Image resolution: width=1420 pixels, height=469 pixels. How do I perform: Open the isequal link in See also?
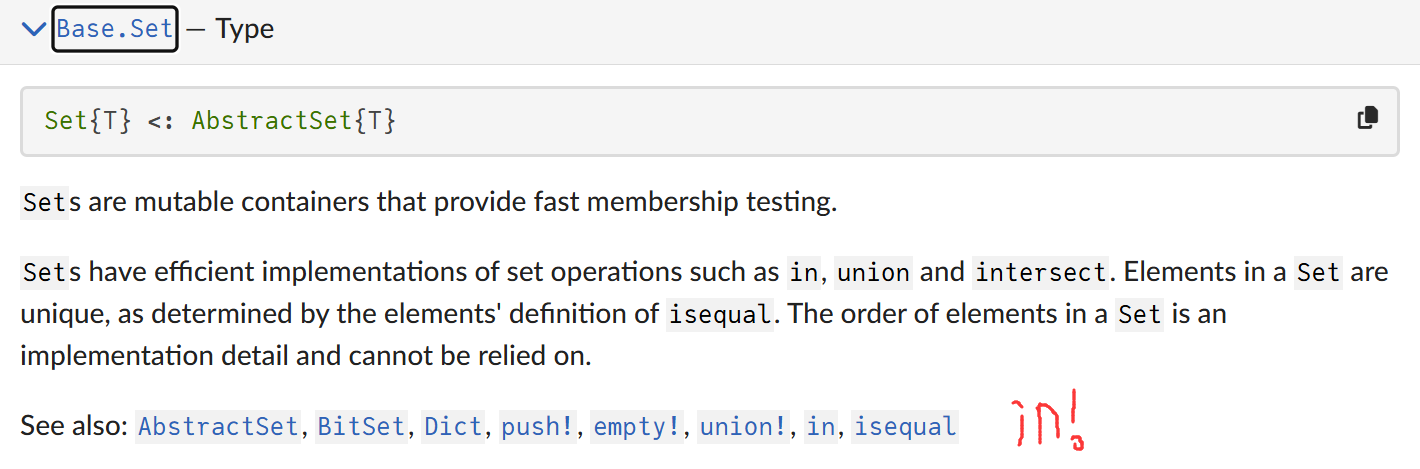tap(905, 427)
